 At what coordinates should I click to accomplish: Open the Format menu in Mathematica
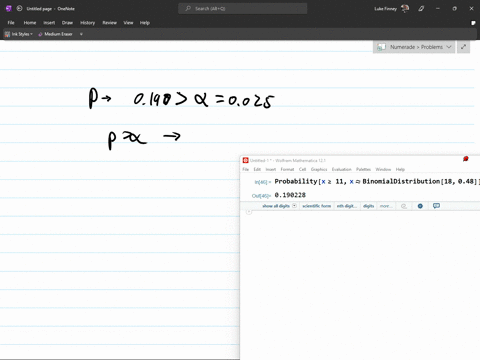click(x=287, y=169)
